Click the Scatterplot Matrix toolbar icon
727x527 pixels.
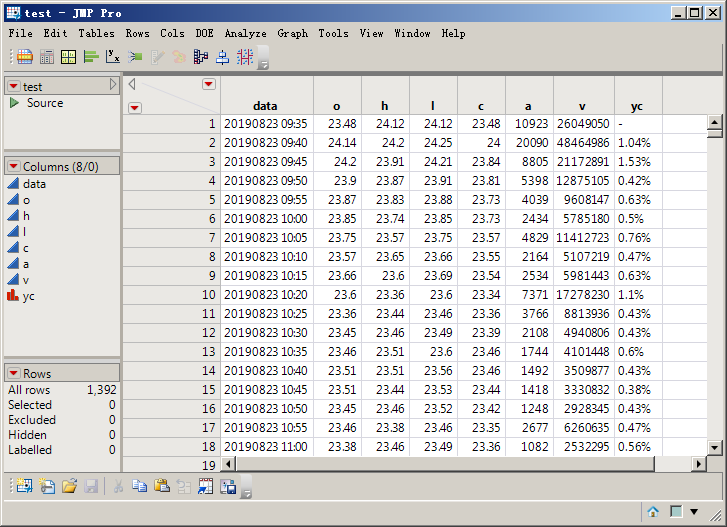tap(245, 57)
